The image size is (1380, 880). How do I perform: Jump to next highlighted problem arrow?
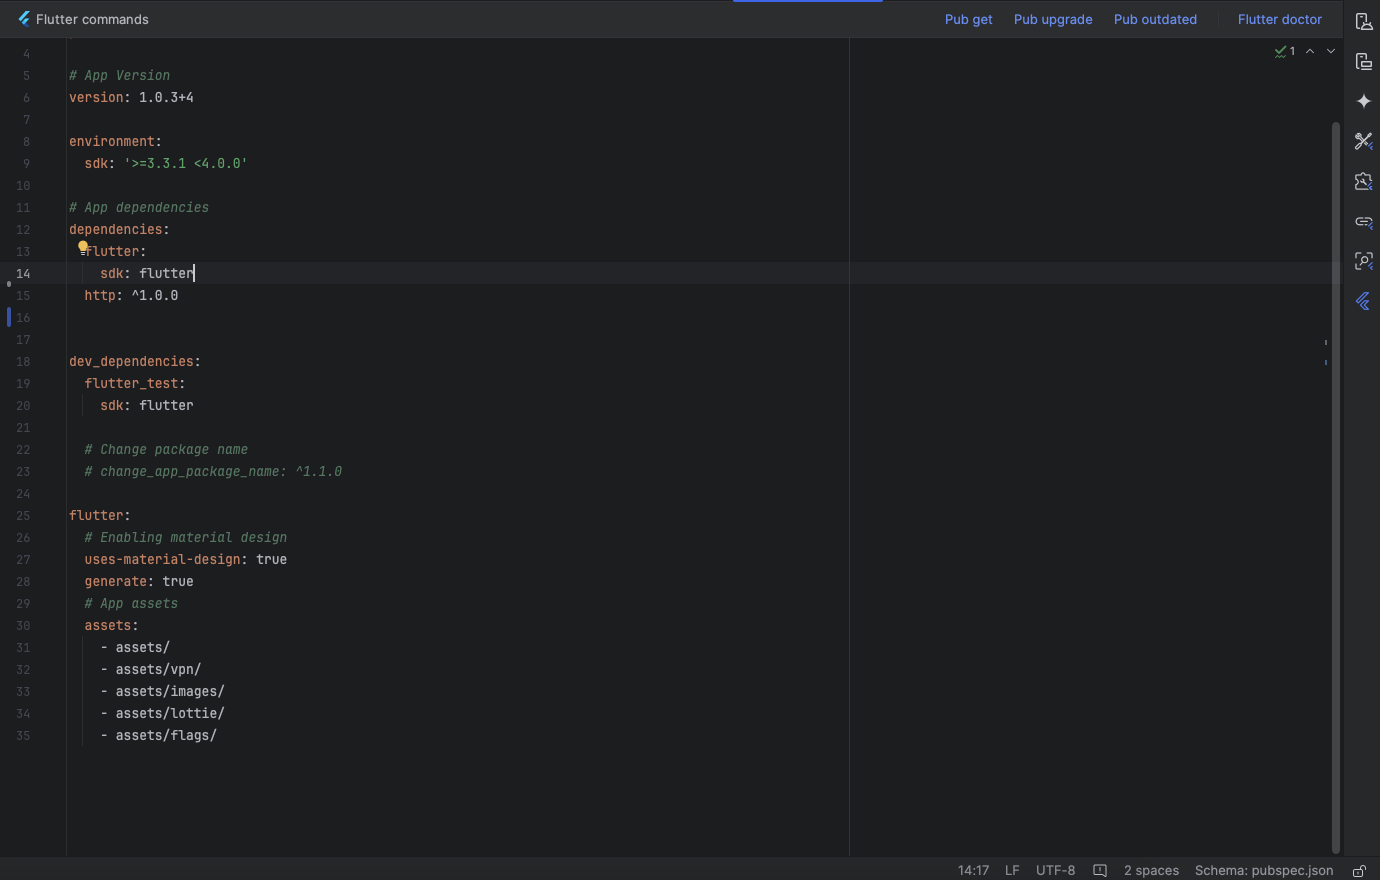[1330, 51]
